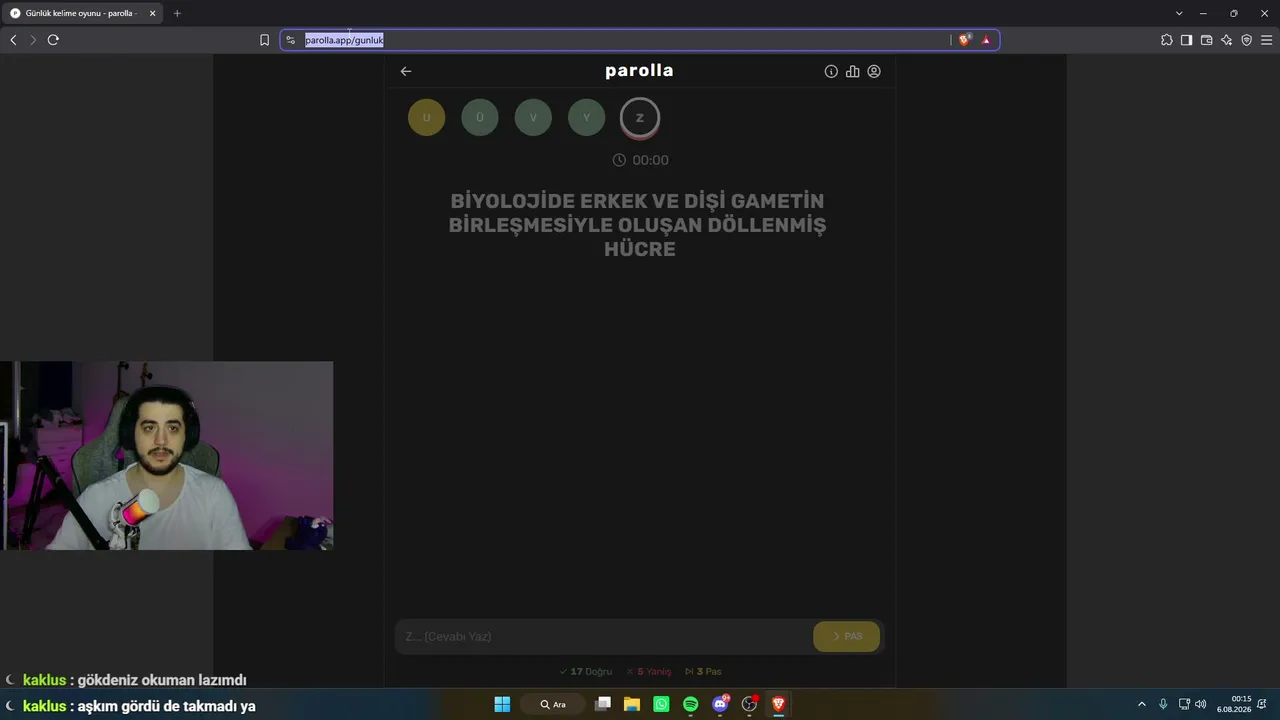Open OBS Studio from the taskbar

click(749, 704)
